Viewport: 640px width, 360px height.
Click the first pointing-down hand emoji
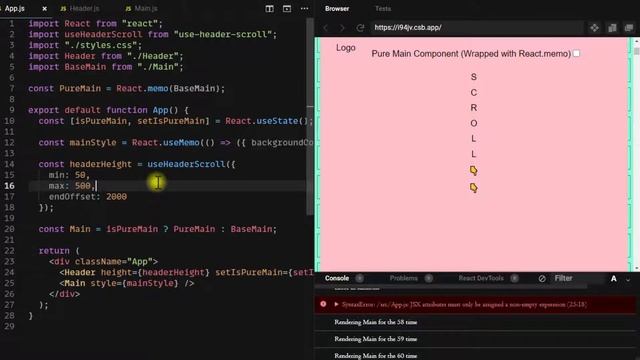click(x=473, y=171)
